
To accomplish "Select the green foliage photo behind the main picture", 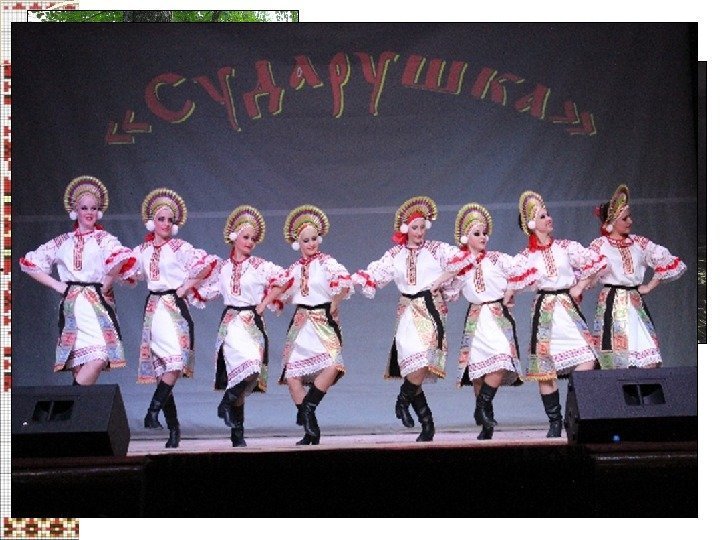I will click(x=163, y=16).
